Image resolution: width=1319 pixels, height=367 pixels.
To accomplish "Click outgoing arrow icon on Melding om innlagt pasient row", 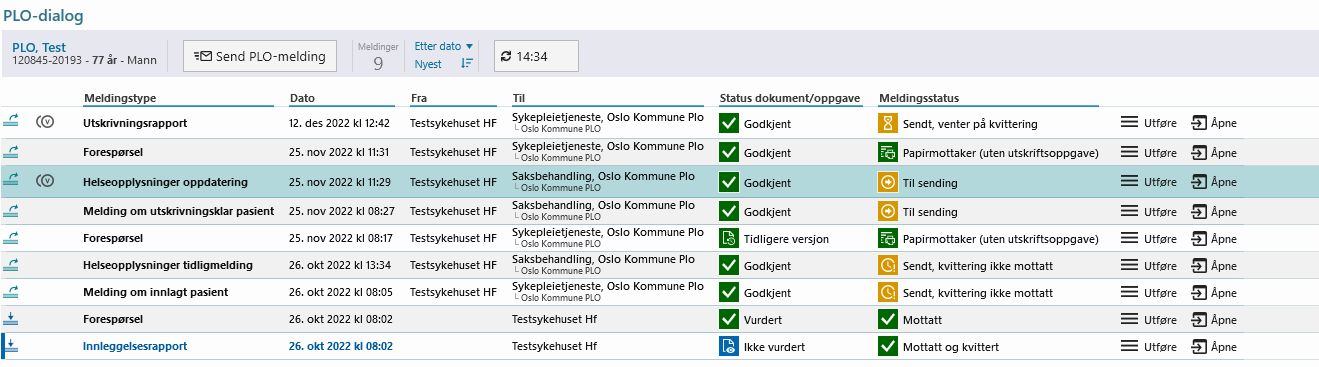I will (x=11, y=291).
